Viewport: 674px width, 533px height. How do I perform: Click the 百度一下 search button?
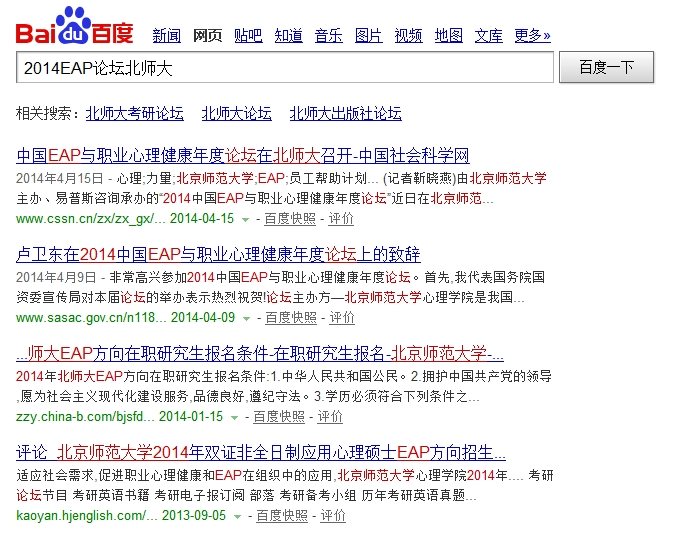(606, 68)
